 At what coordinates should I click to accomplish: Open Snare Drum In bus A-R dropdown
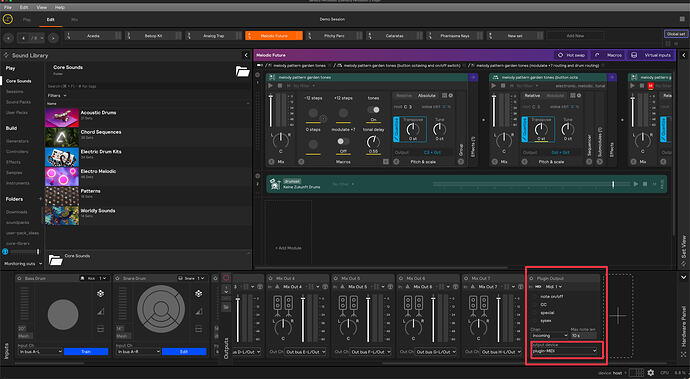tap(138, 352)
